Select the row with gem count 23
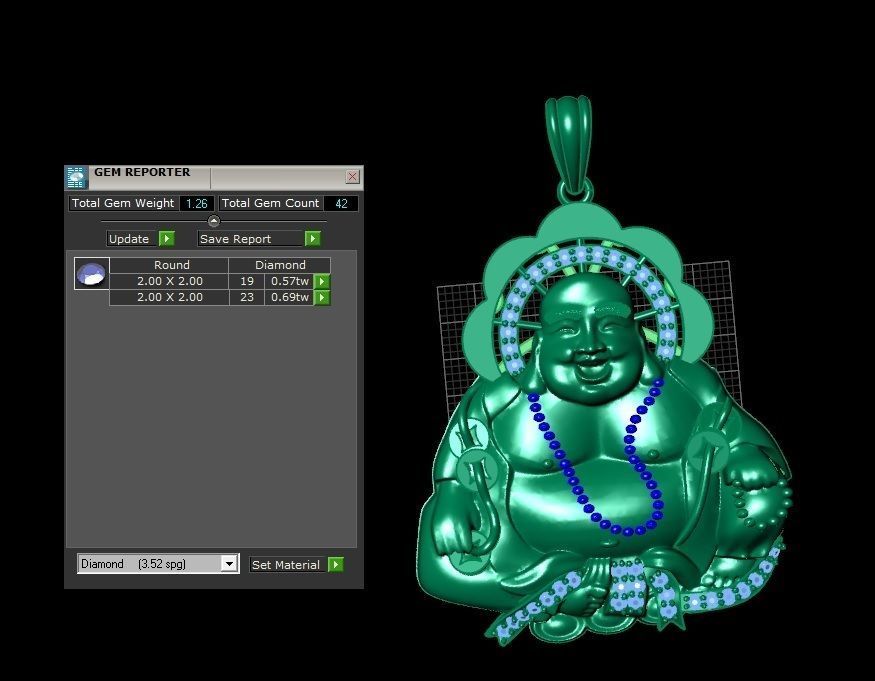The image size is (875, 681). click(220, 298)
